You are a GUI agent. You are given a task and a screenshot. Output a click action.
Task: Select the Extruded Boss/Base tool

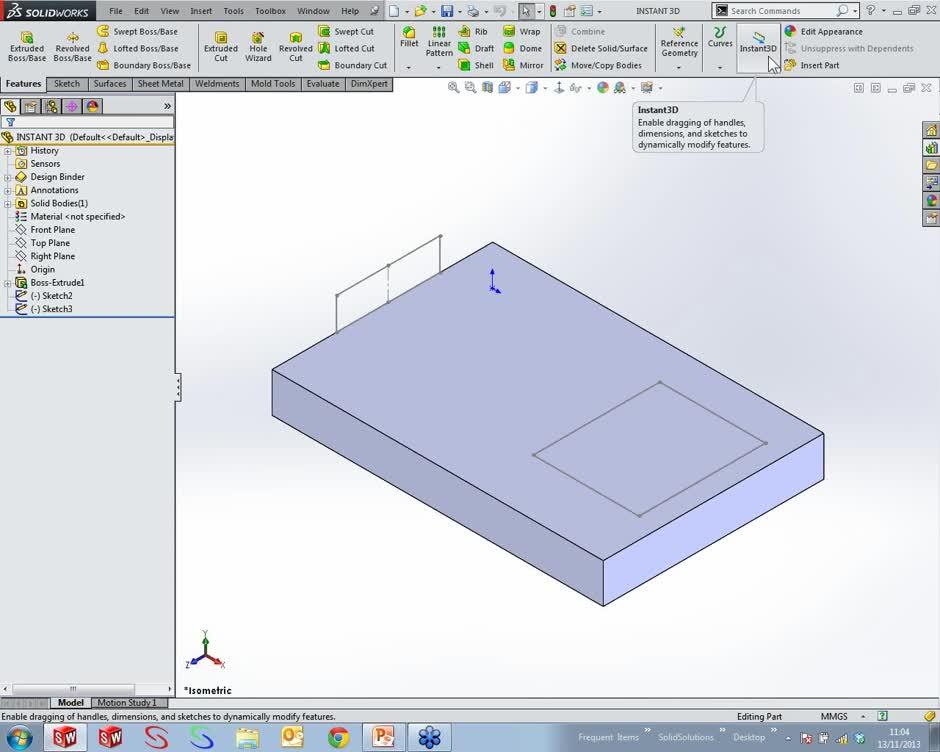point(27,46)
